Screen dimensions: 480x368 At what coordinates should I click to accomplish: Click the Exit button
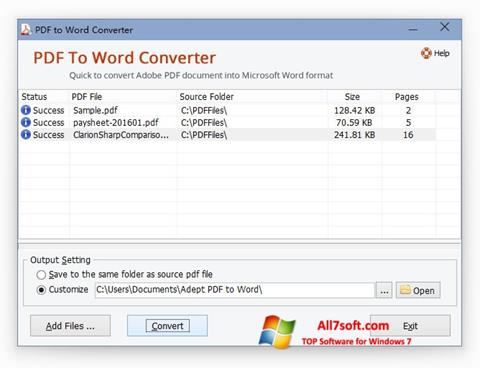click(x=410, y=326)
